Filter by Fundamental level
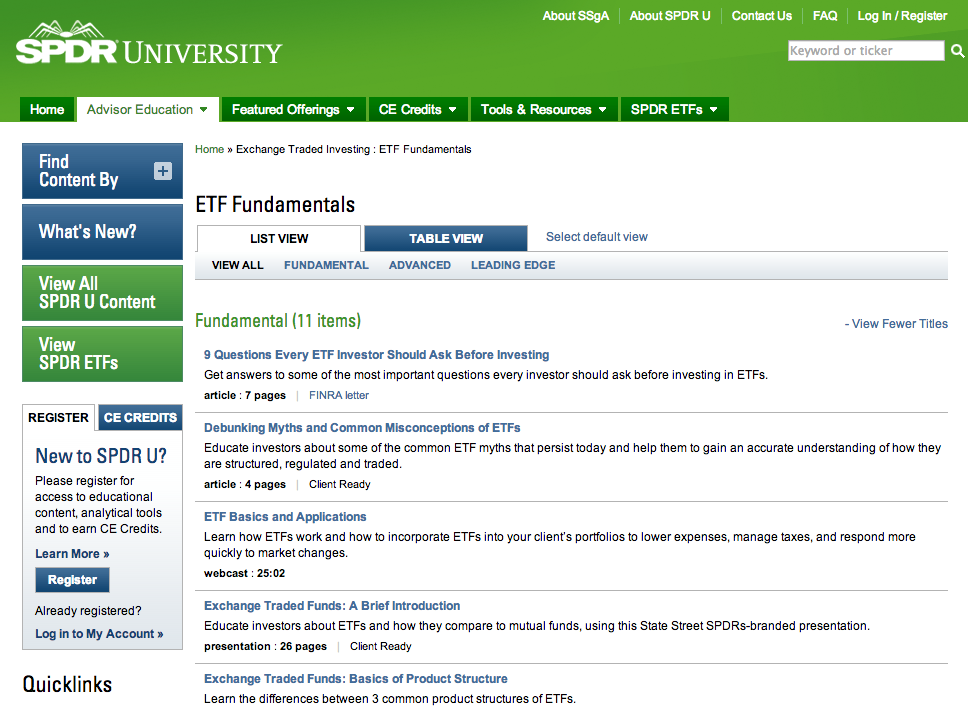The width and height of the screenshot is (968, 710). [326, 265]
